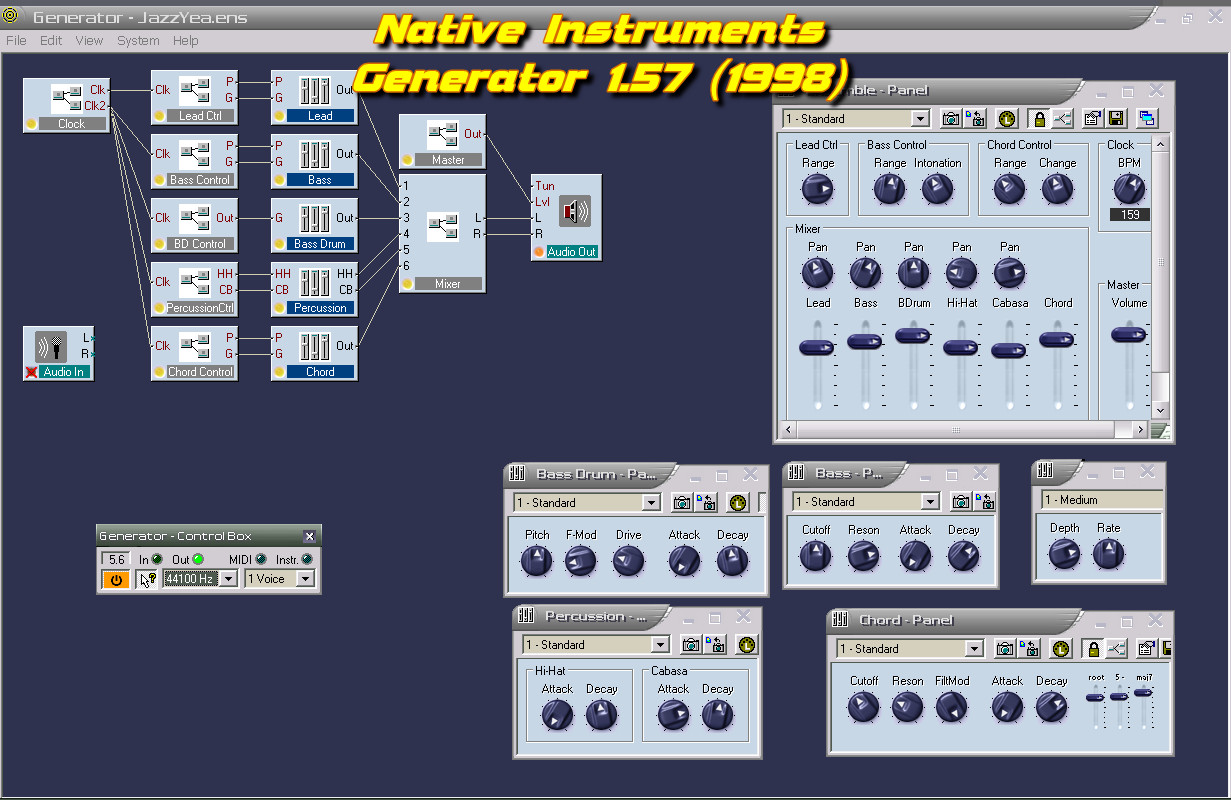Open the Edit menu
Image resolution: width=1231 pixels, height=800 pixels.
pyautogui.click(x=51, y=41)
